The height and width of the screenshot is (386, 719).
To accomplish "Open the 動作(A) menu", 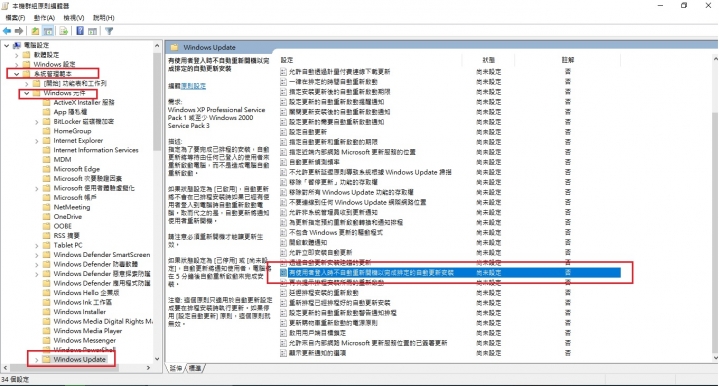I will pyautogui.click(x=44, y=18).
